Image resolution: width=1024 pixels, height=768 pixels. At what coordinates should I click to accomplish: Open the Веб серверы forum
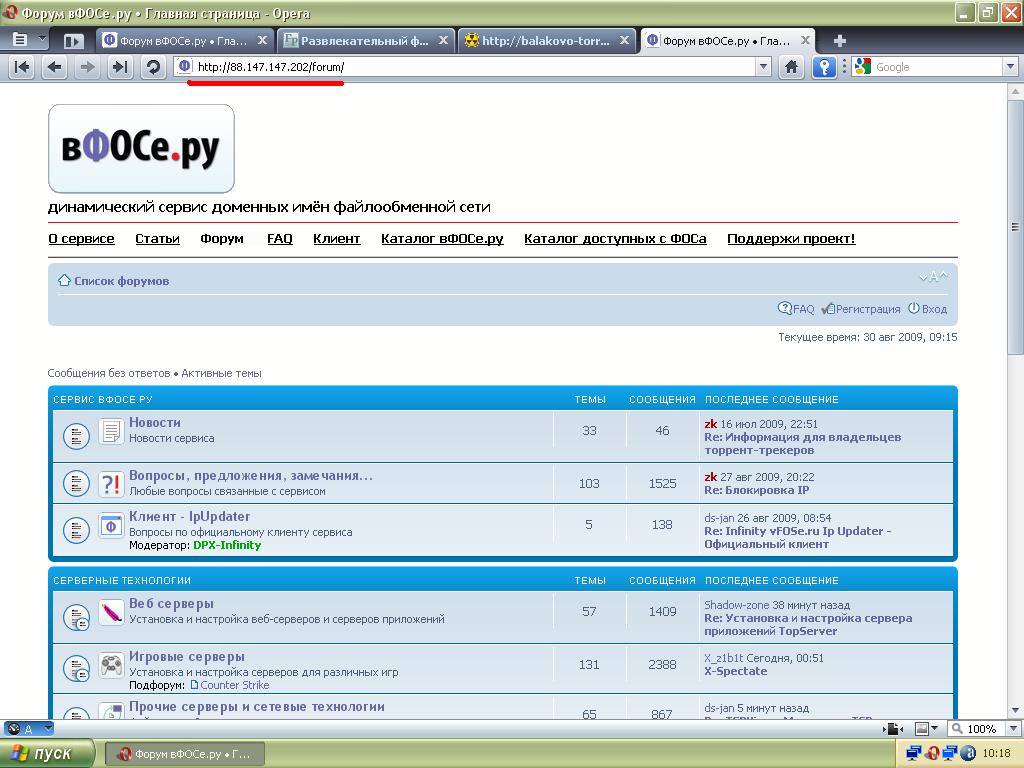171,604
